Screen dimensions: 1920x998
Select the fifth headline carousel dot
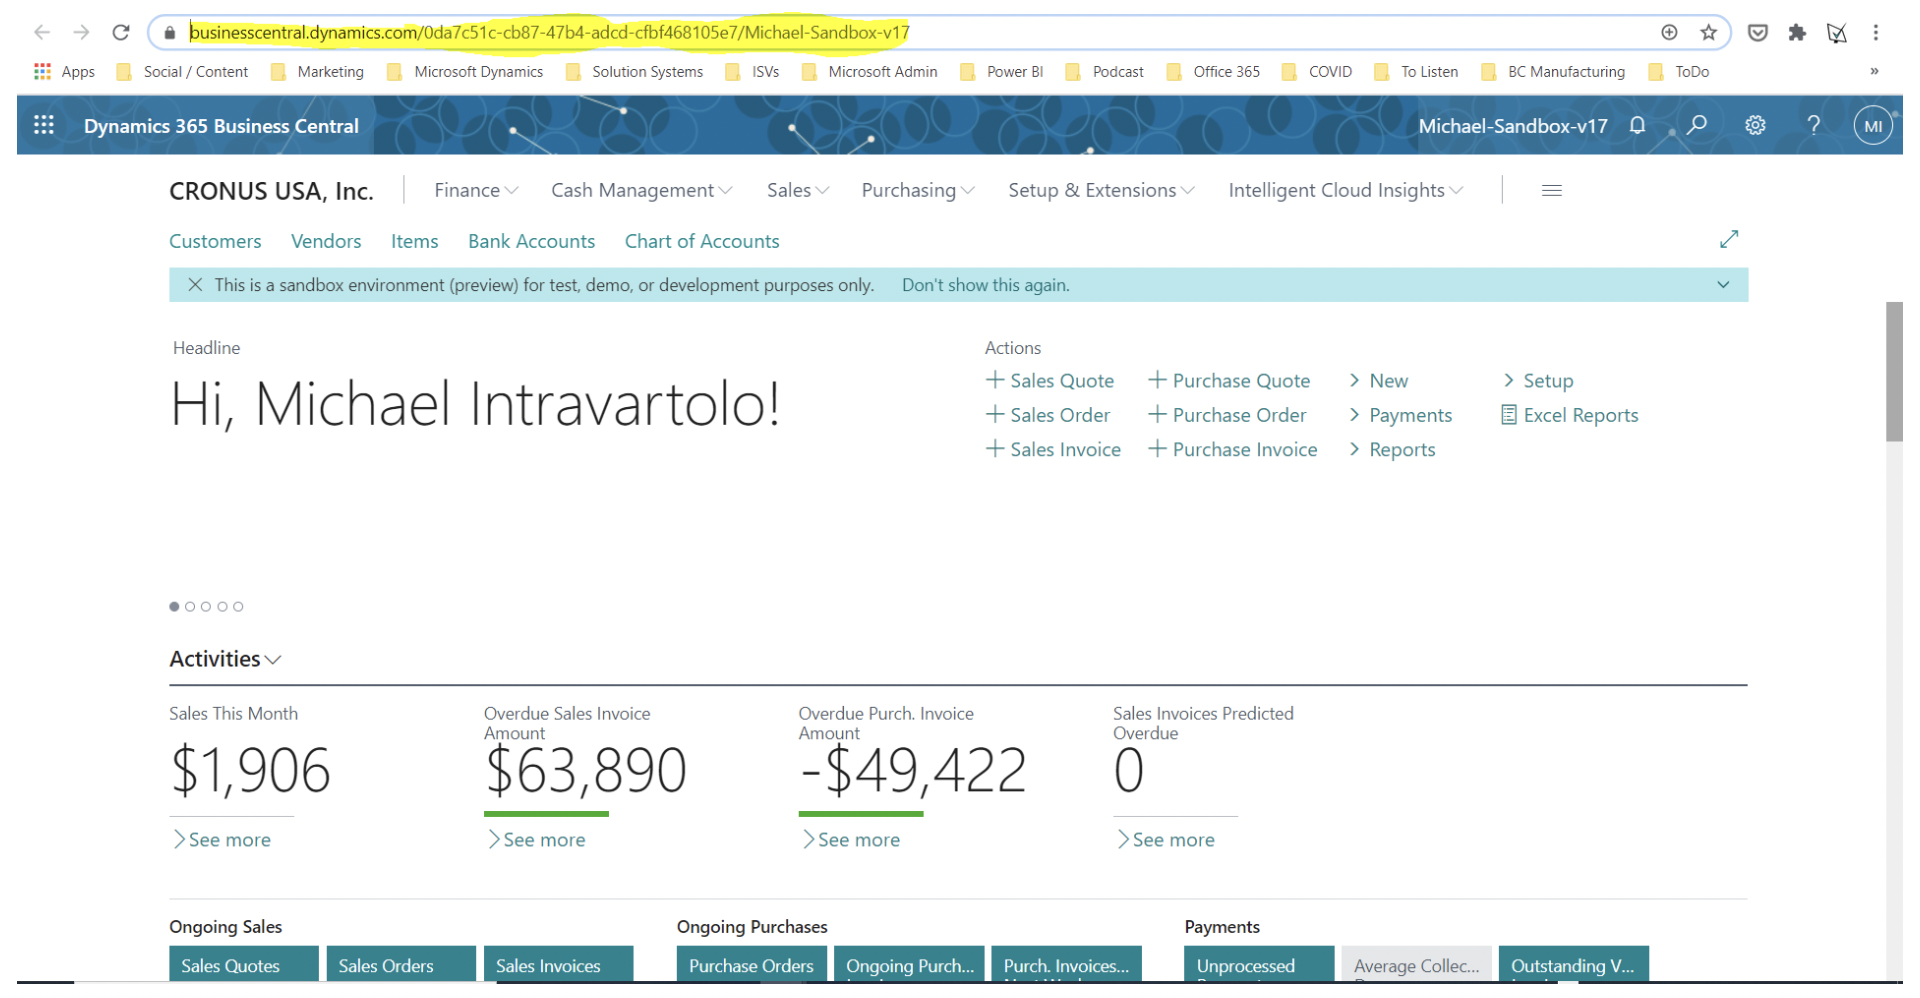point(238,607)
